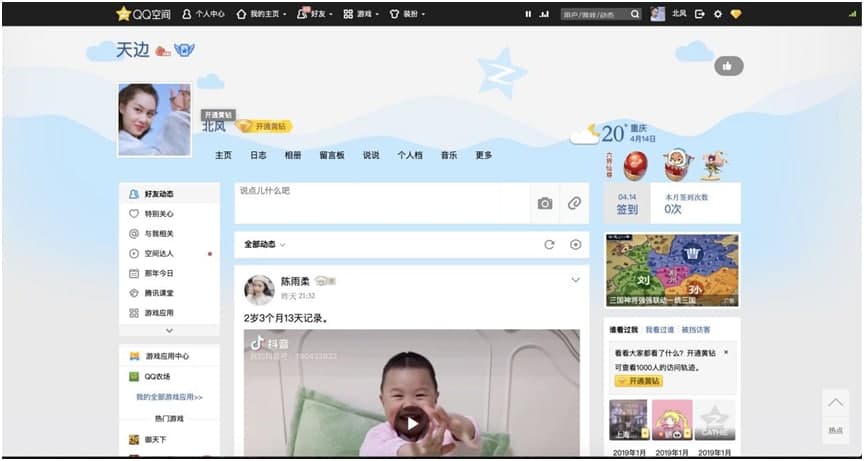This screenshot has width=864, height=461.
Task: Open visitor thumbnail labeled 上海
Action: pyautogui.click(x=628, y=420)
